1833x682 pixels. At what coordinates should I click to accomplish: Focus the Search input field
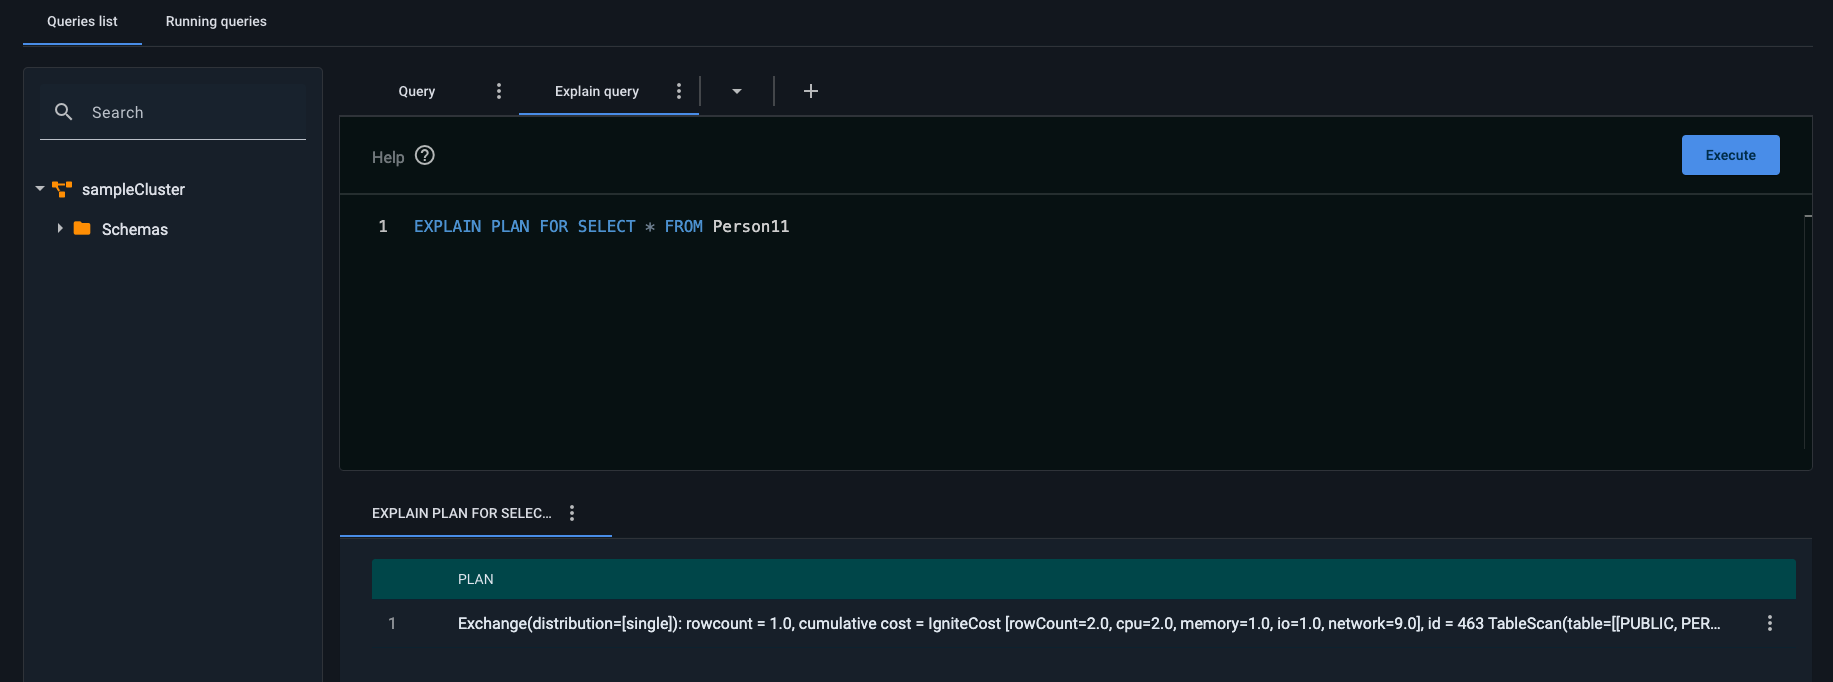point(173,112)
